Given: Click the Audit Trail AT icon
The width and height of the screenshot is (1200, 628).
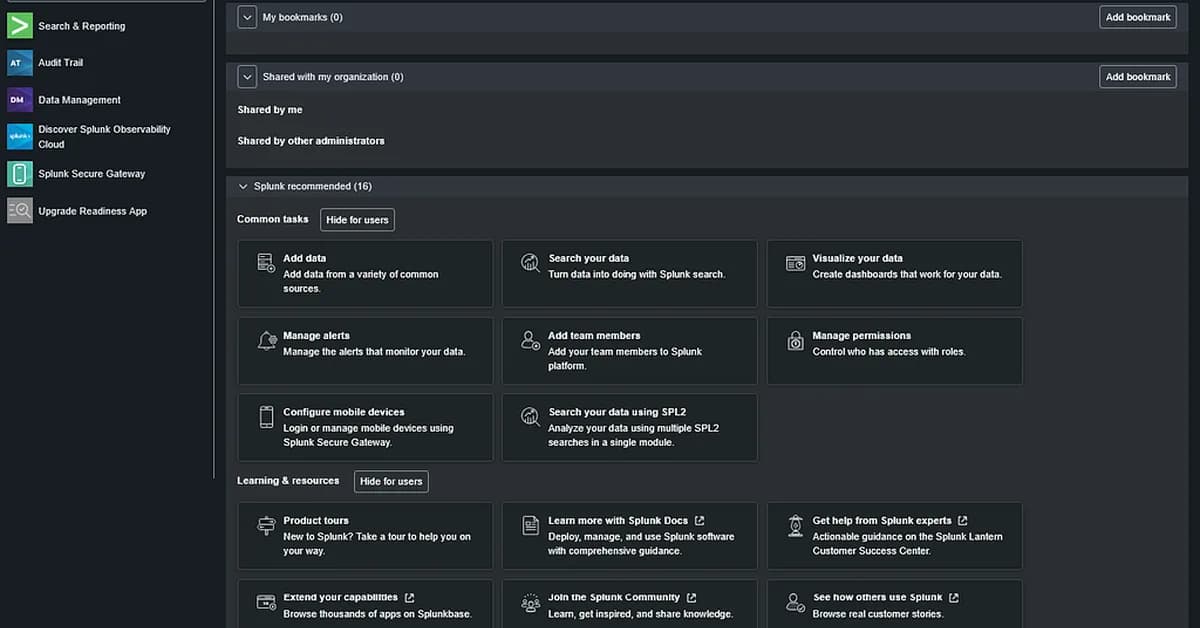Looking at the screenshot, I should [20, 63].
